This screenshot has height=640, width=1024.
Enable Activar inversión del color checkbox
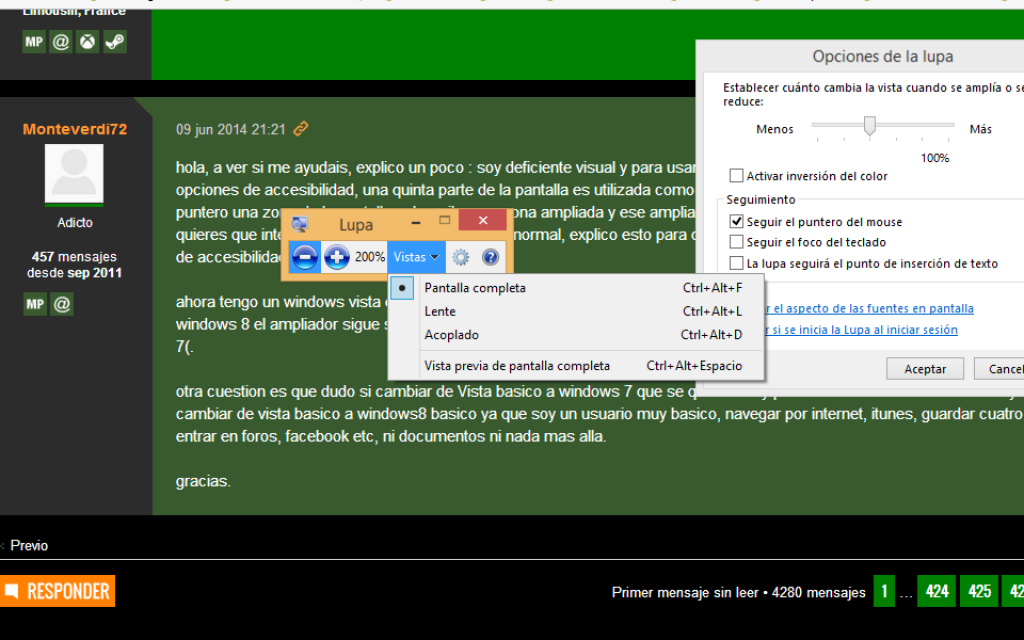(736, 176)
